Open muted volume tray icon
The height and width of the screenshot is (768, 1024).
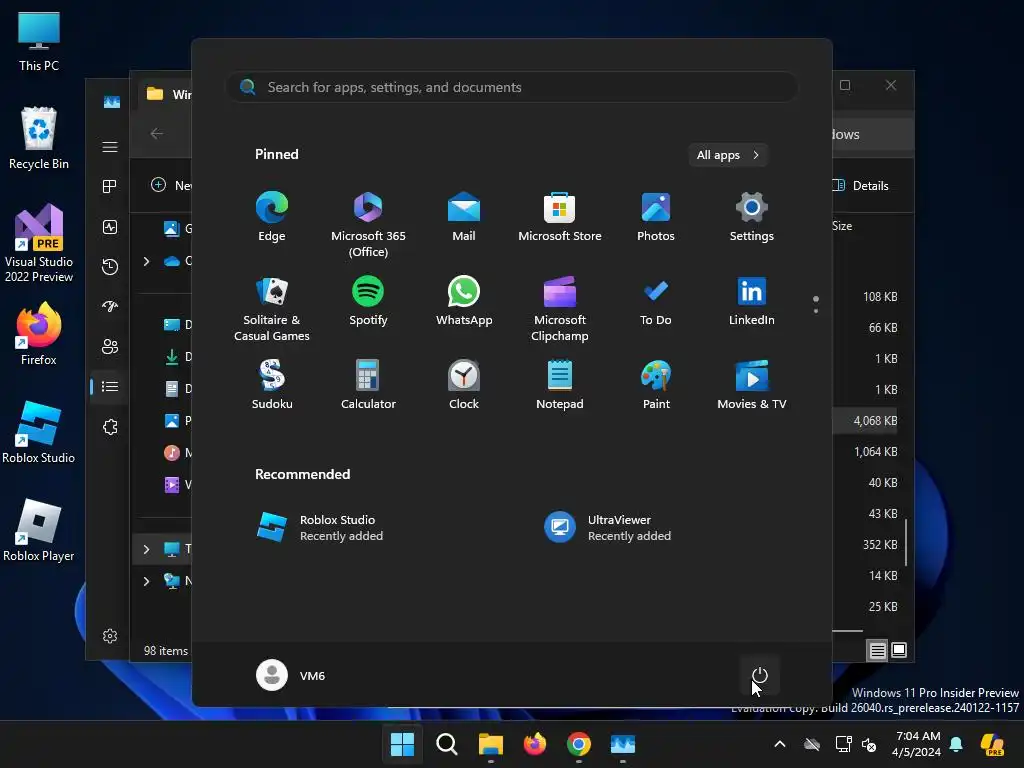869,744
